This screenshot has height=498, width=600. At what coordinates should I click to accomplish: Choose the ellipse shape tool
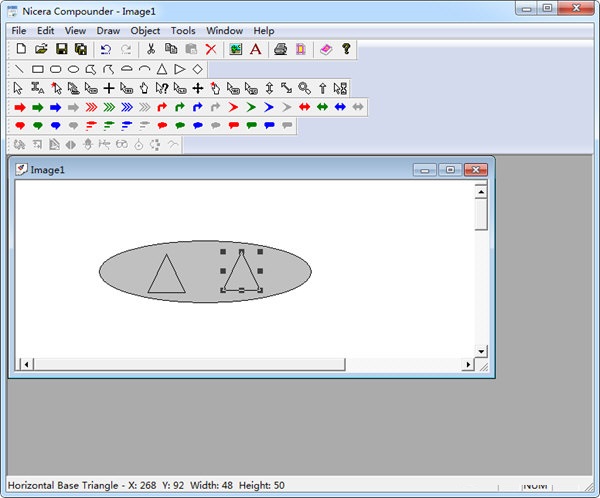tap(73, 69)
